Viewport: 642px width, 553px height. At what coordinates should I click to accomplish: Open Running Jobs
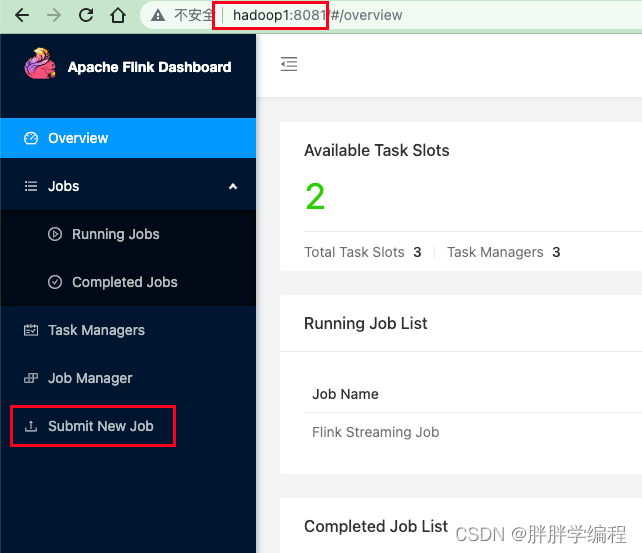128,234
